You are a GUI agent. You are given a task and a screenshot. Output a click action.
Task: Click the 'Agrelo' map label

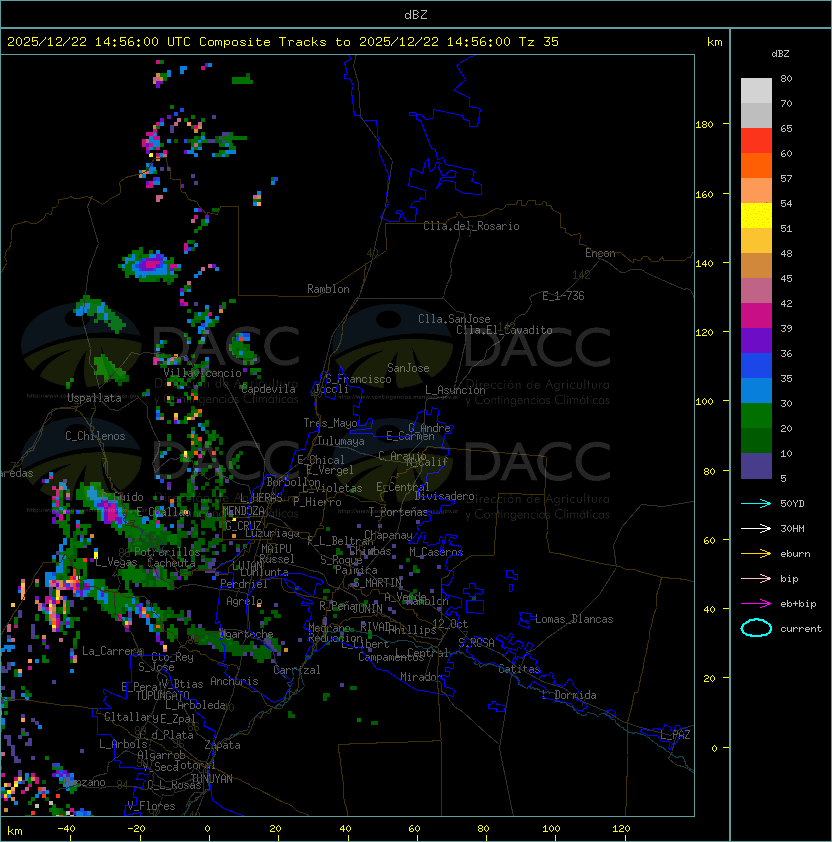point(244,601)
